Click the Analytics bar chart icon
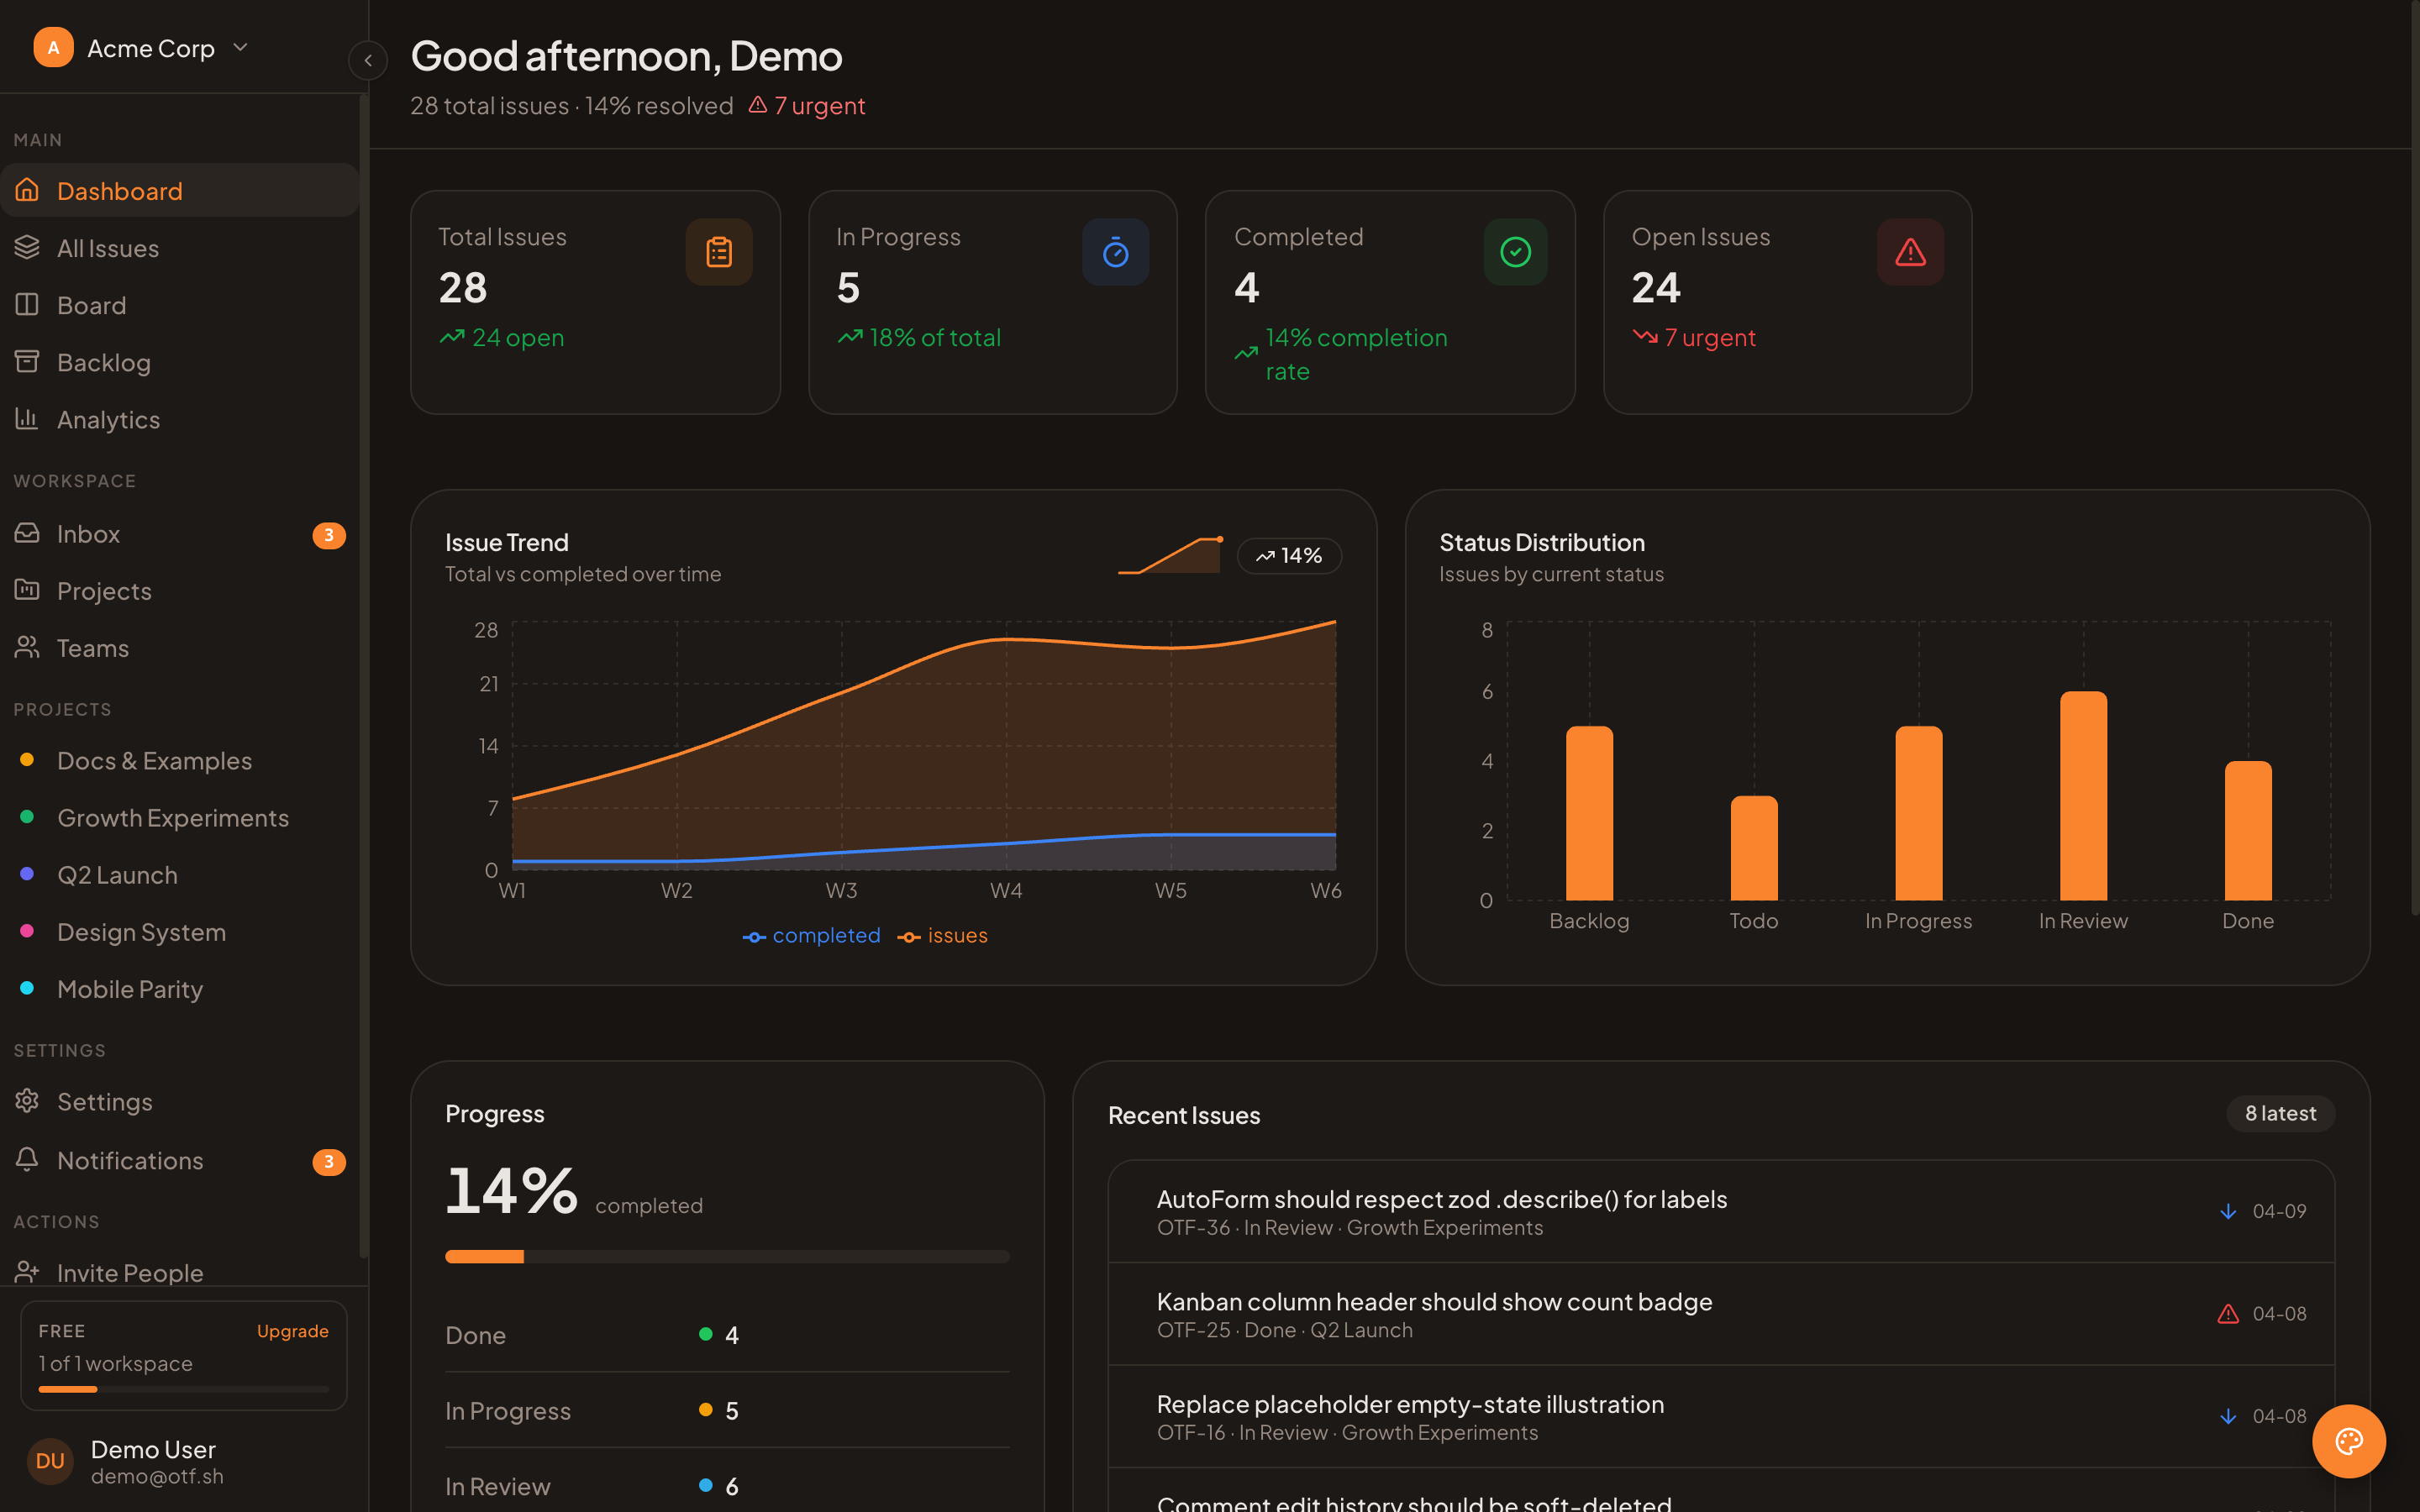This screenshot has width=2420, height=1512. pos(27,418)
